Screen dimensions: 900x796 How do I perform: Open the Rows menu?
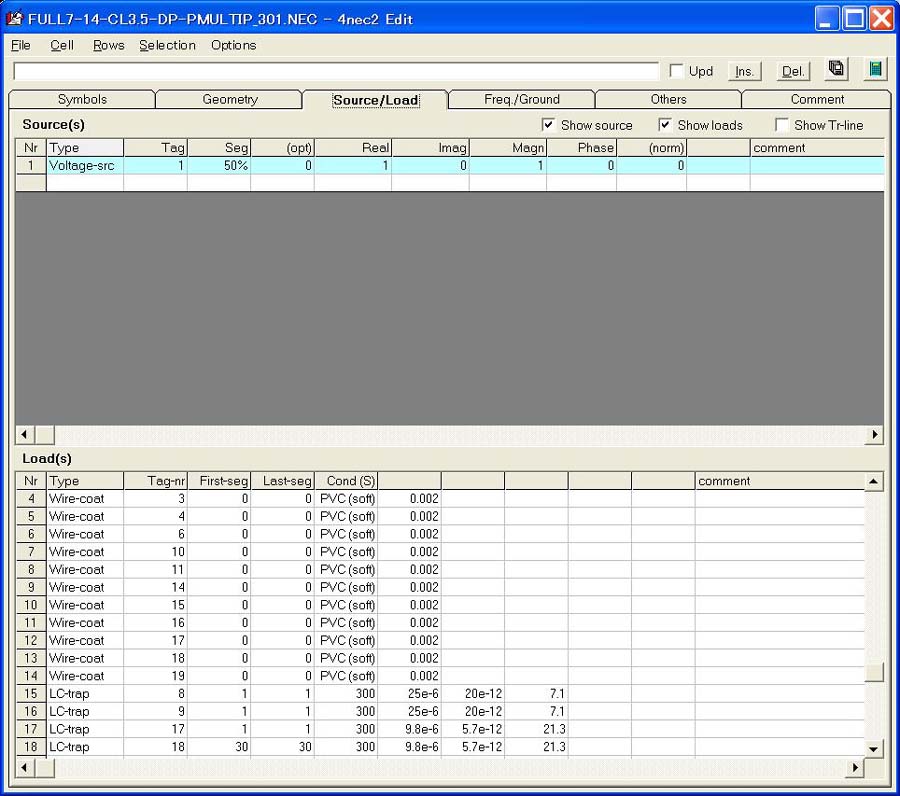coord(109,45)
